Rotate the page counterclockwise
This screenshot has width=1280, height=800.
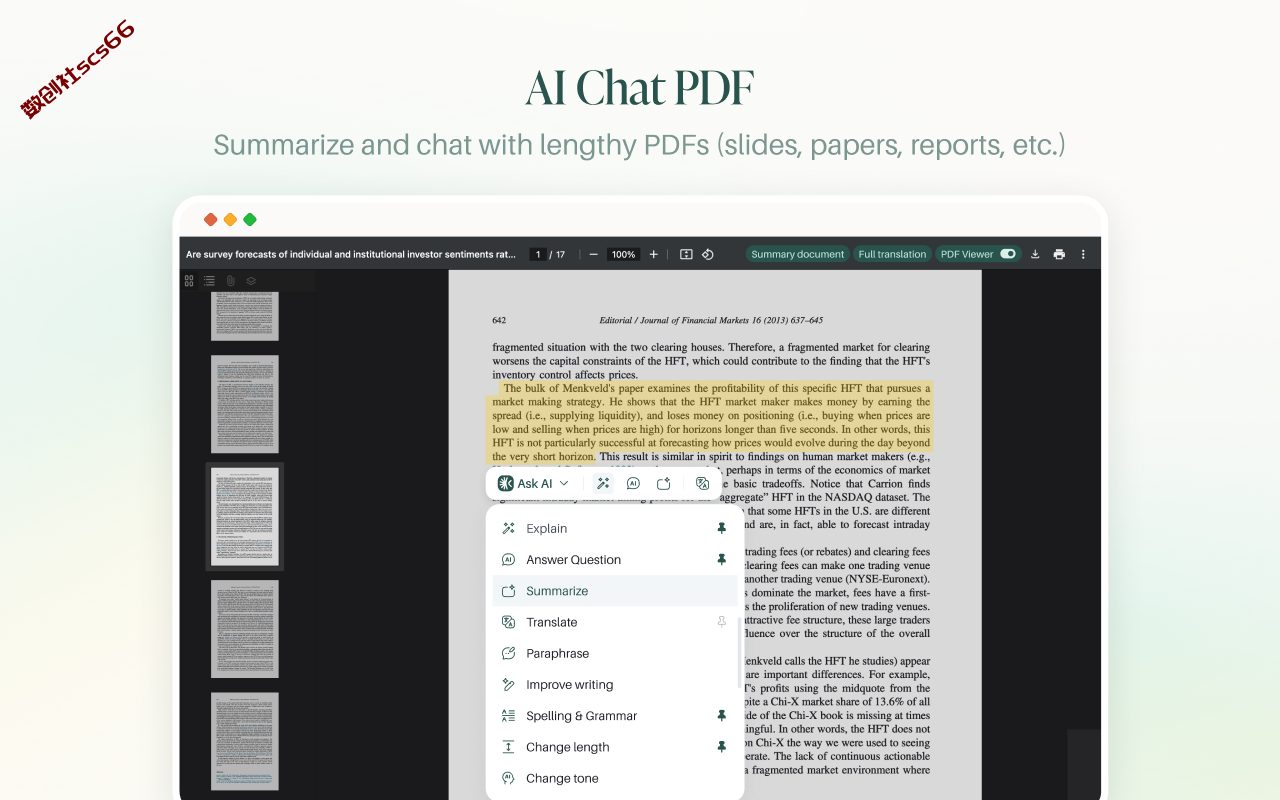coord(707,254)
